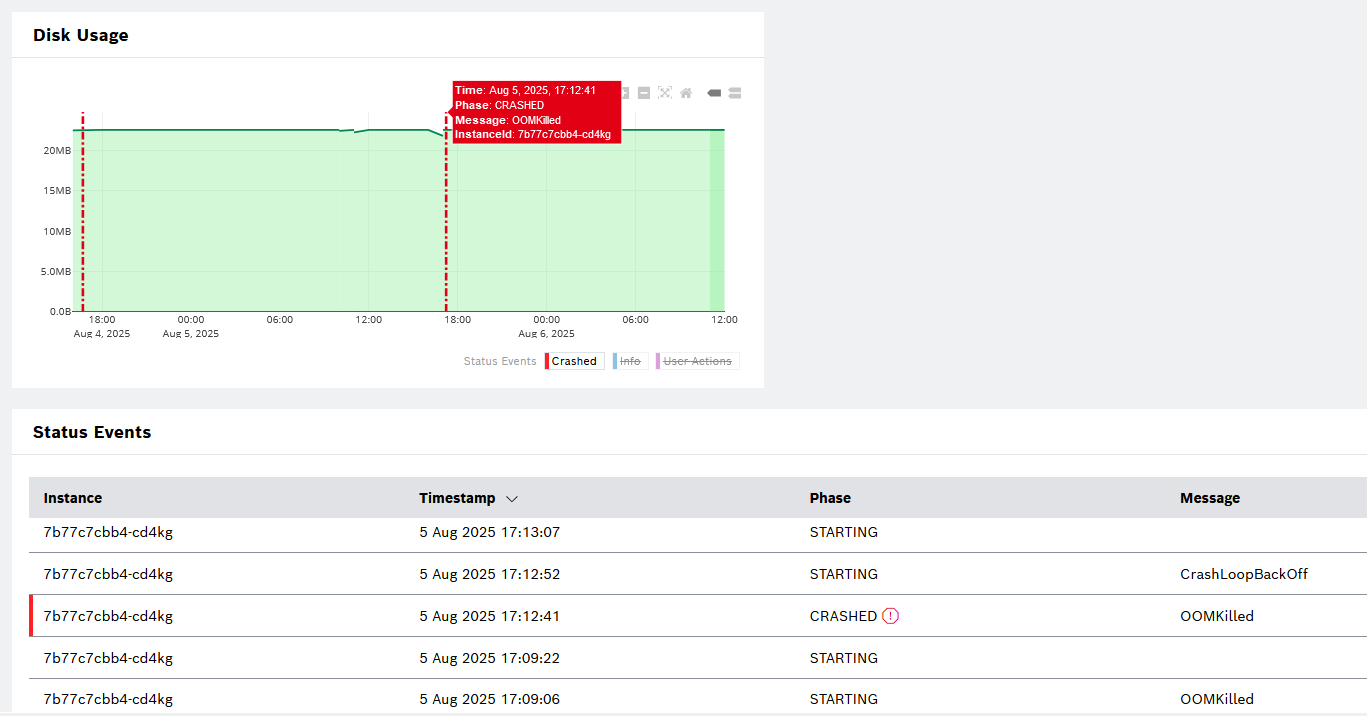Click the Timestamp sort chevron
Image resolution: width=1367 pixels, height=716 pixels.
point(512,498)
